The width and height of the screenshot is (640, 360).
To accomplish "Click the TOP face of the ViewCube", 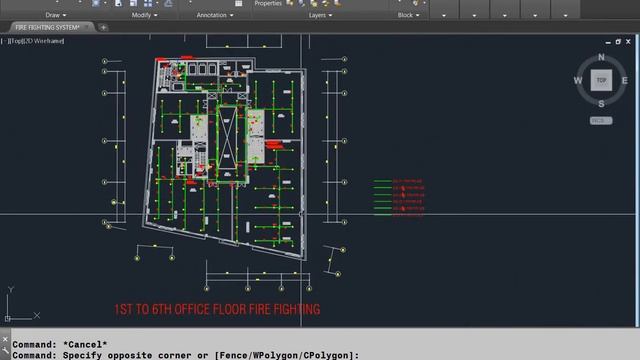I will coord(601,80).
